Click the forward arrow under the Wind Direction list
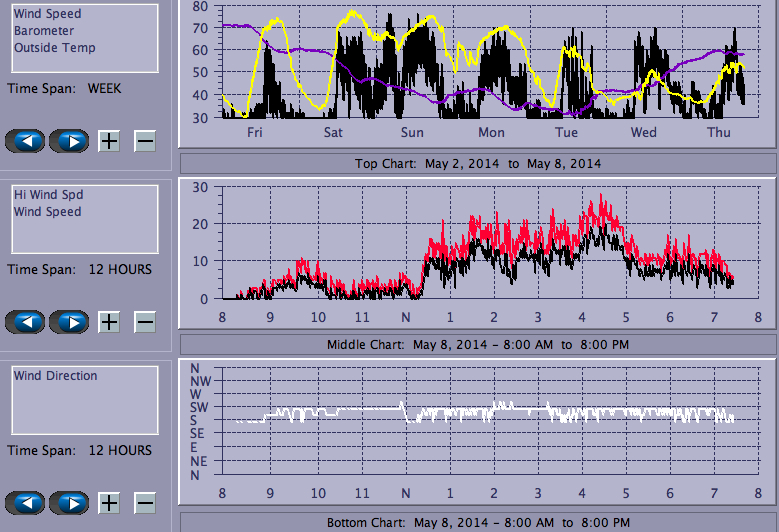 tap(69, 503)
